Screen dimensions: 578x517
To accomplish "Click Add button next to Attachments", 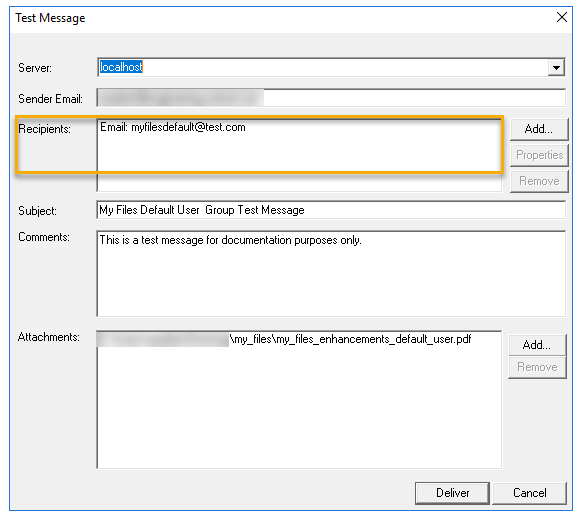I will coord(537,345).
